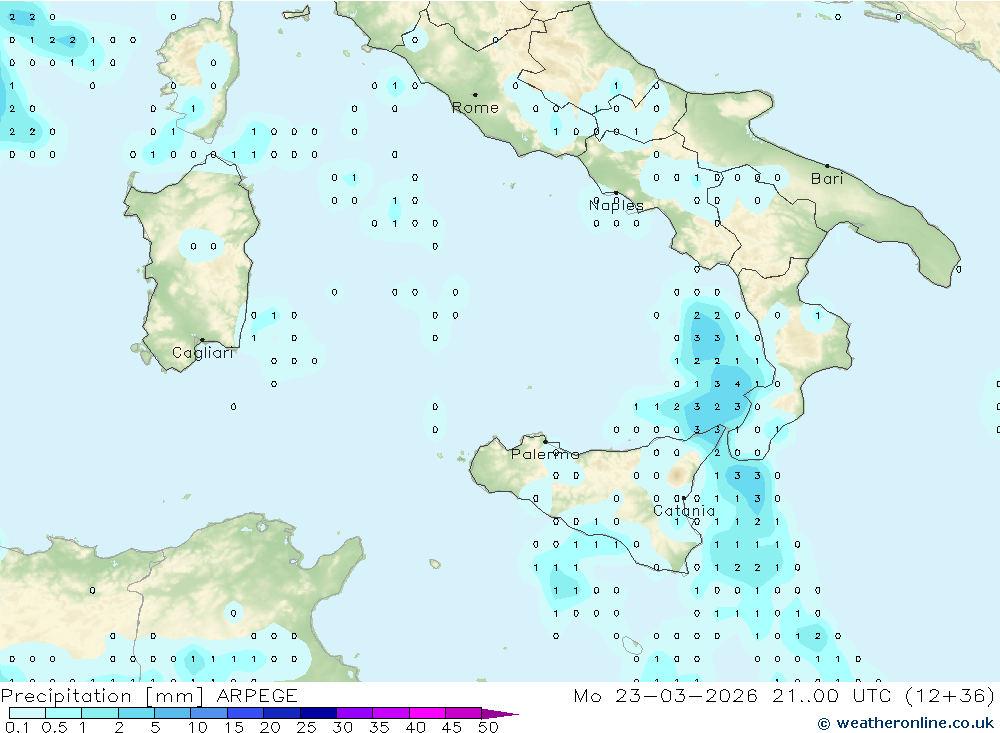Click the legend value '10'
Viewport: 1000px width, 733px height.
pyautogui.click(x=198, y=727)
